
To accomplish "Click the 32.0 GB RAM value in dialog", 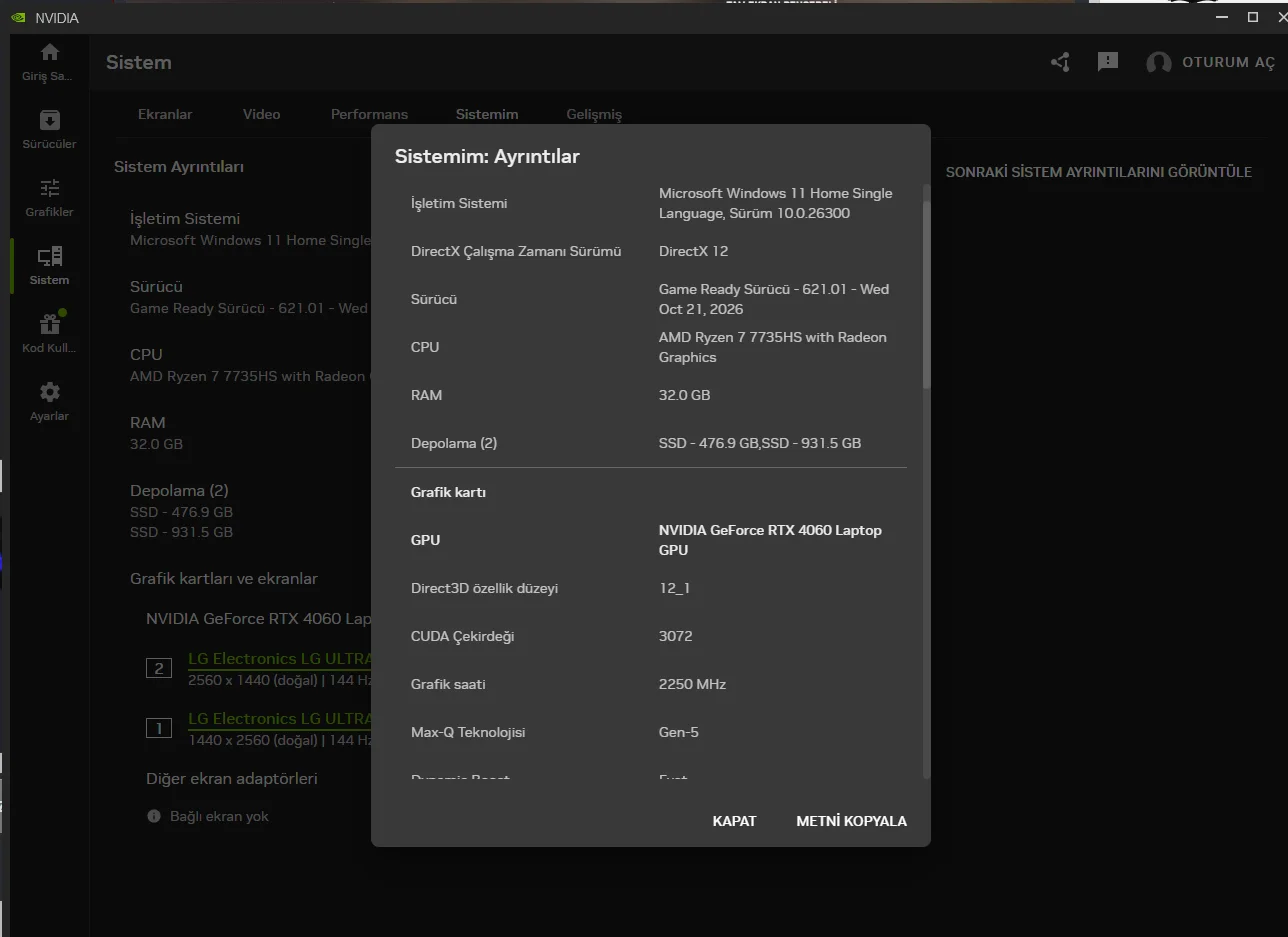I will 684,395.
